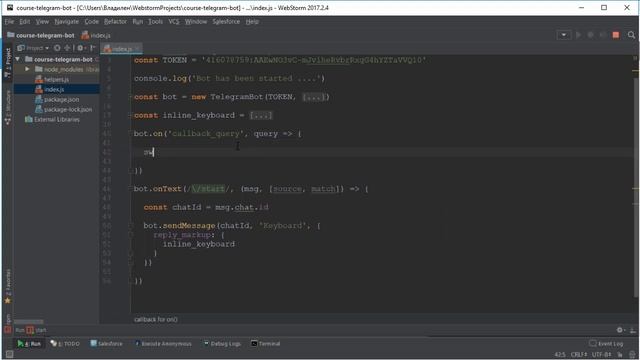Image resolution: width=640 pixels, height=360 pixels.
Task: Open the Terminal tool window
Action: pyautogui.click(x=265, y=344)
